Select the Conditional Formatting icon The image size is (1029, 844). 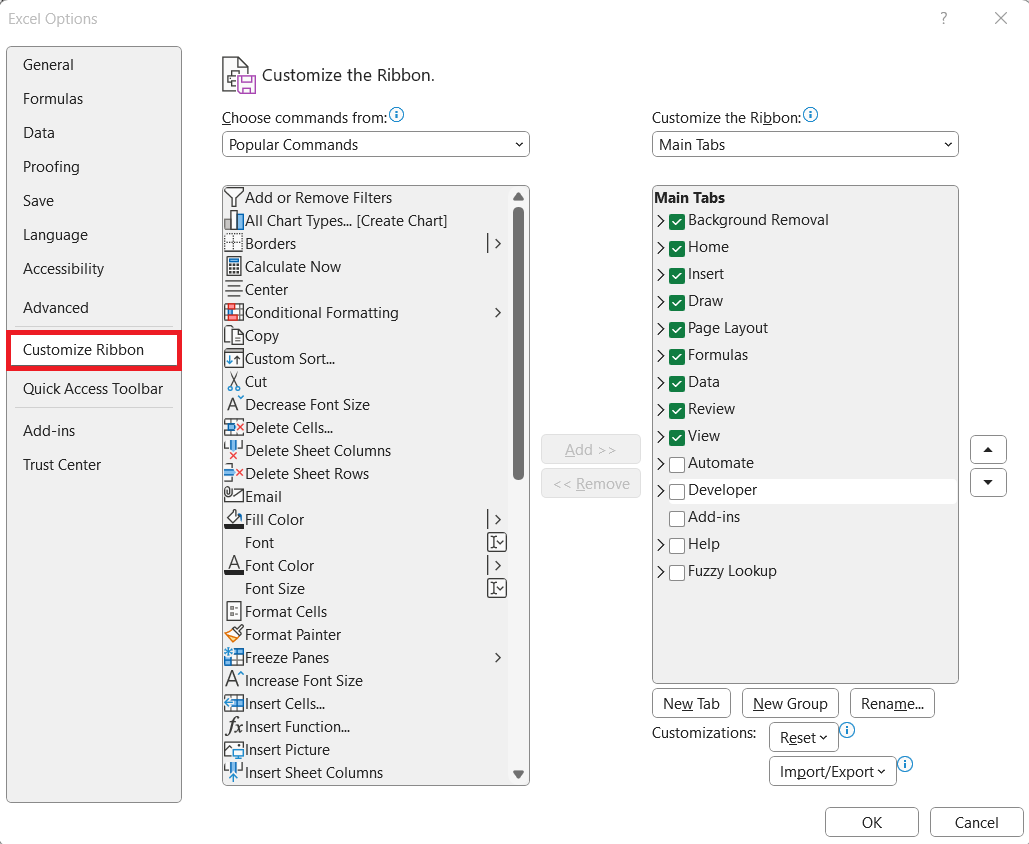234,312
